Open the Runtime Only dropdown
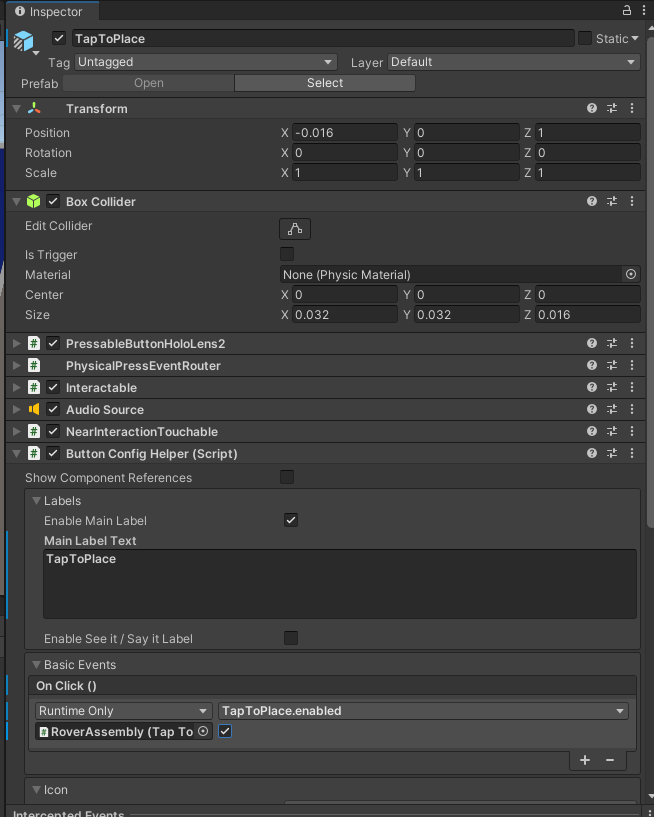The width and height of the screenshot is (654, 817). pyautogui.click(x=124, y=711)
